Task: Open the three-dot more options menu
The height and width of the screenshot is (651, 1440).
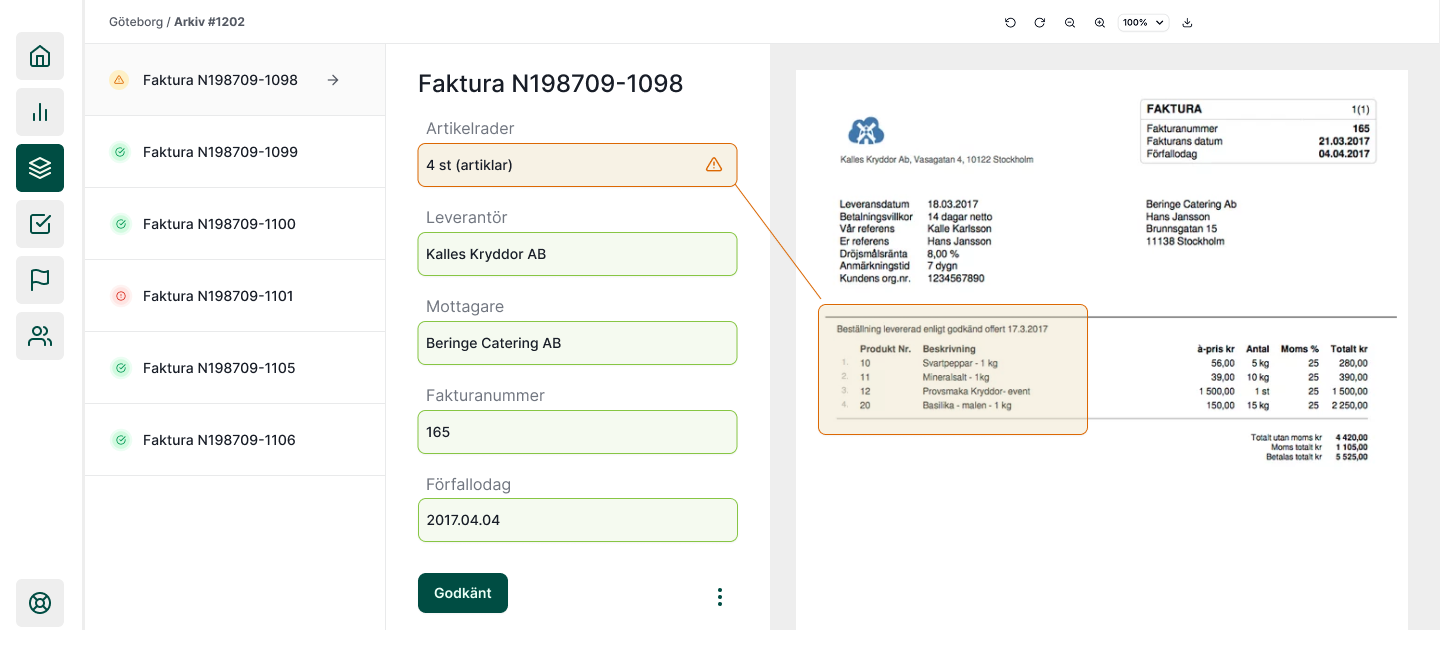Action: tap(720, 597)
